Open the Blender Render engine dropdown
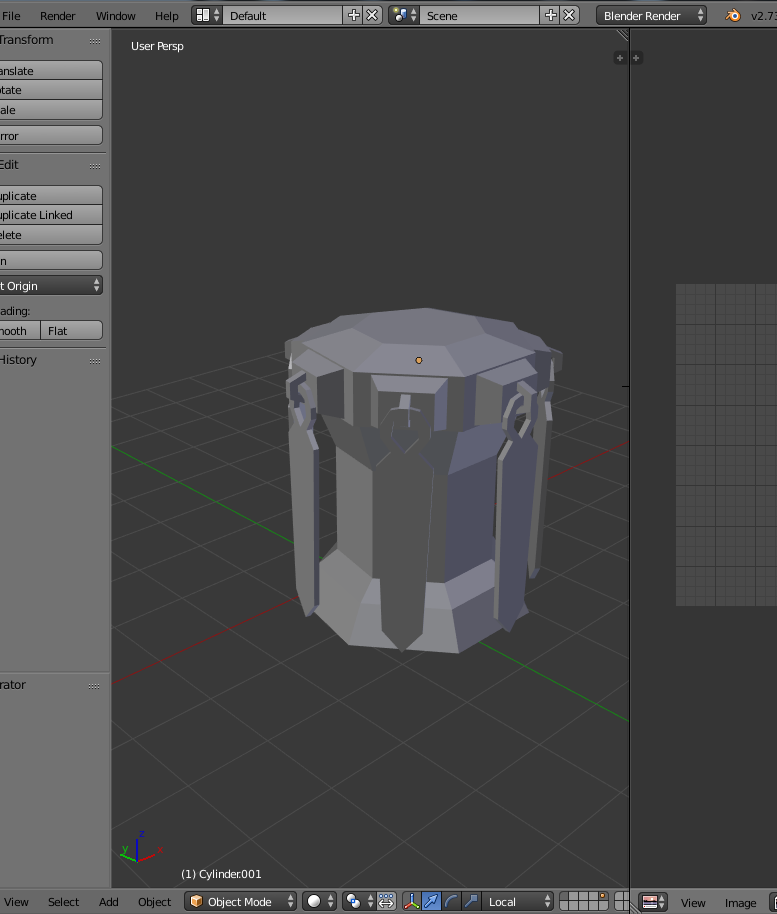777x914 pixels. click(x=651, y=16)
